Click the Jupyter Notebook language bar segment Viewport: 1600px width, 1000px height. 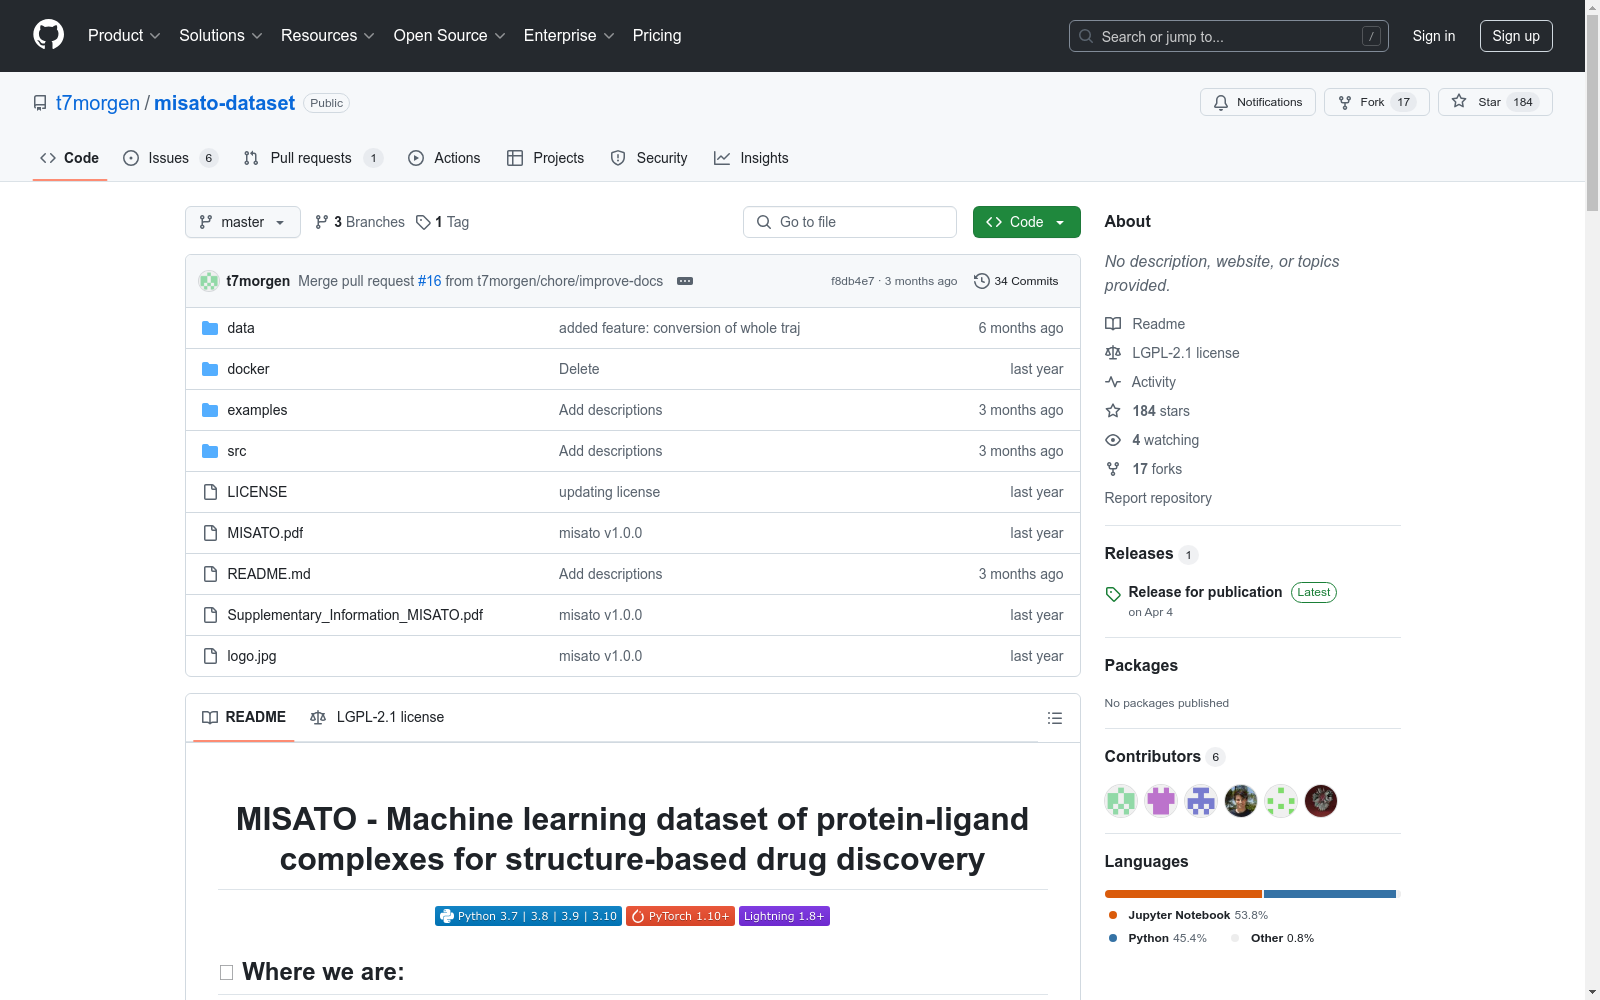point(1183,894)
